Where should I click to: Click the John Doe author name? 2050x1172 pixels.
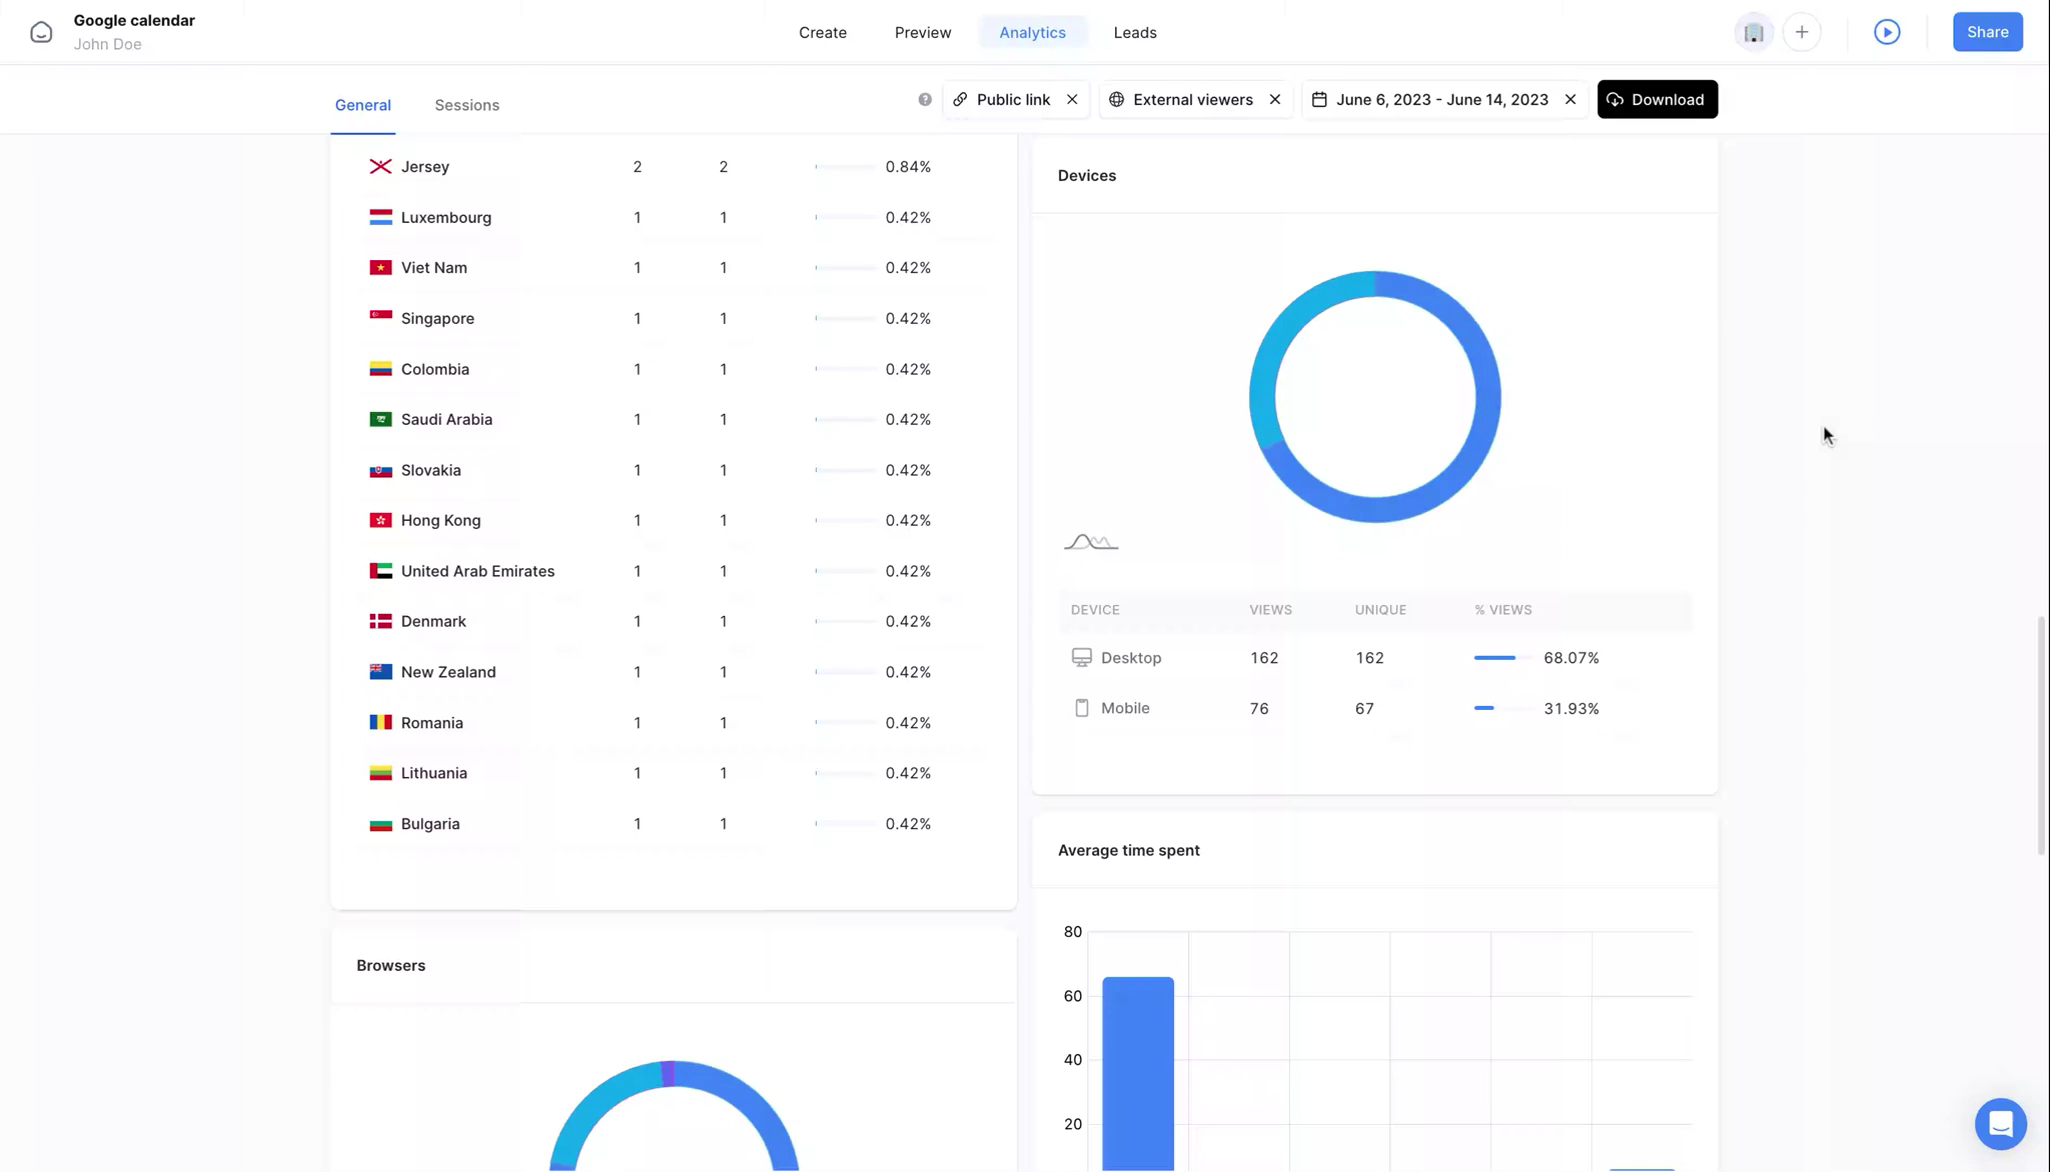(107, 44)
